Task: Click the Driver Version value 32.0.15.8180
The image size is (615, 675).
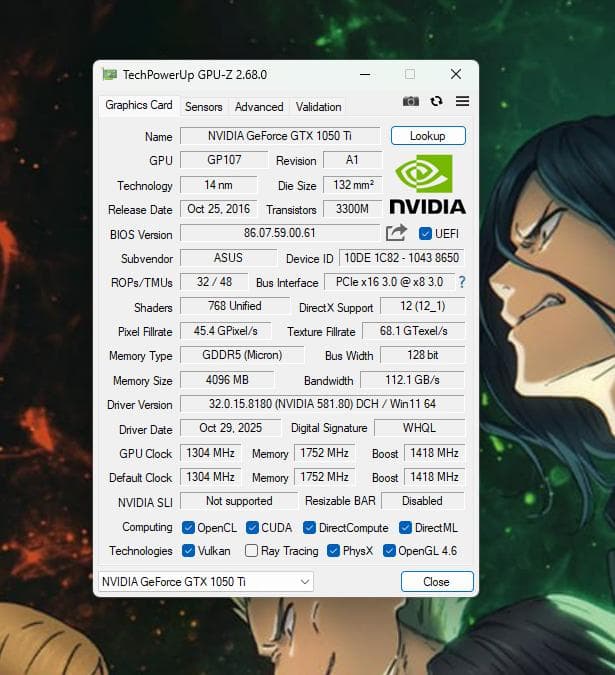Action: (x=322, y=404)
